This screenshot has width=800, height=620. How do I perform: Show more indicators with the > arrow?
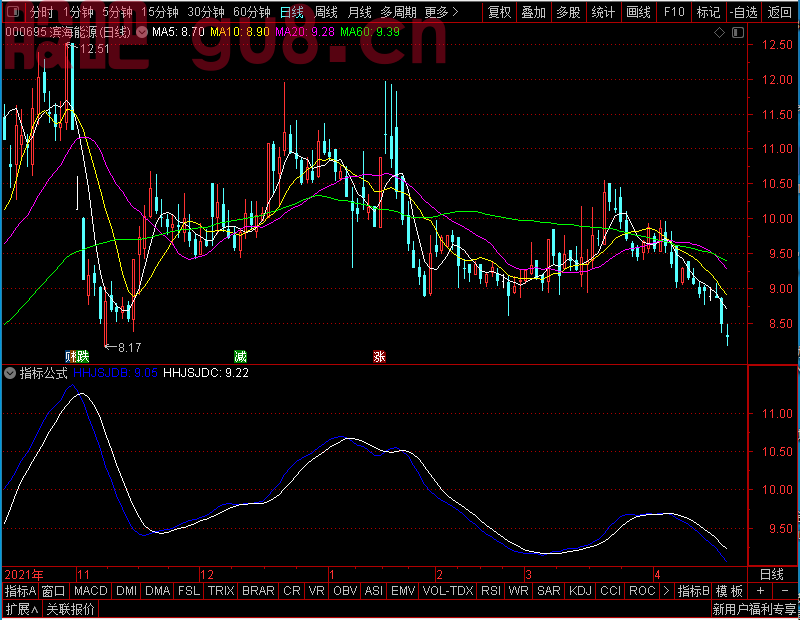[x=666, y=591]
